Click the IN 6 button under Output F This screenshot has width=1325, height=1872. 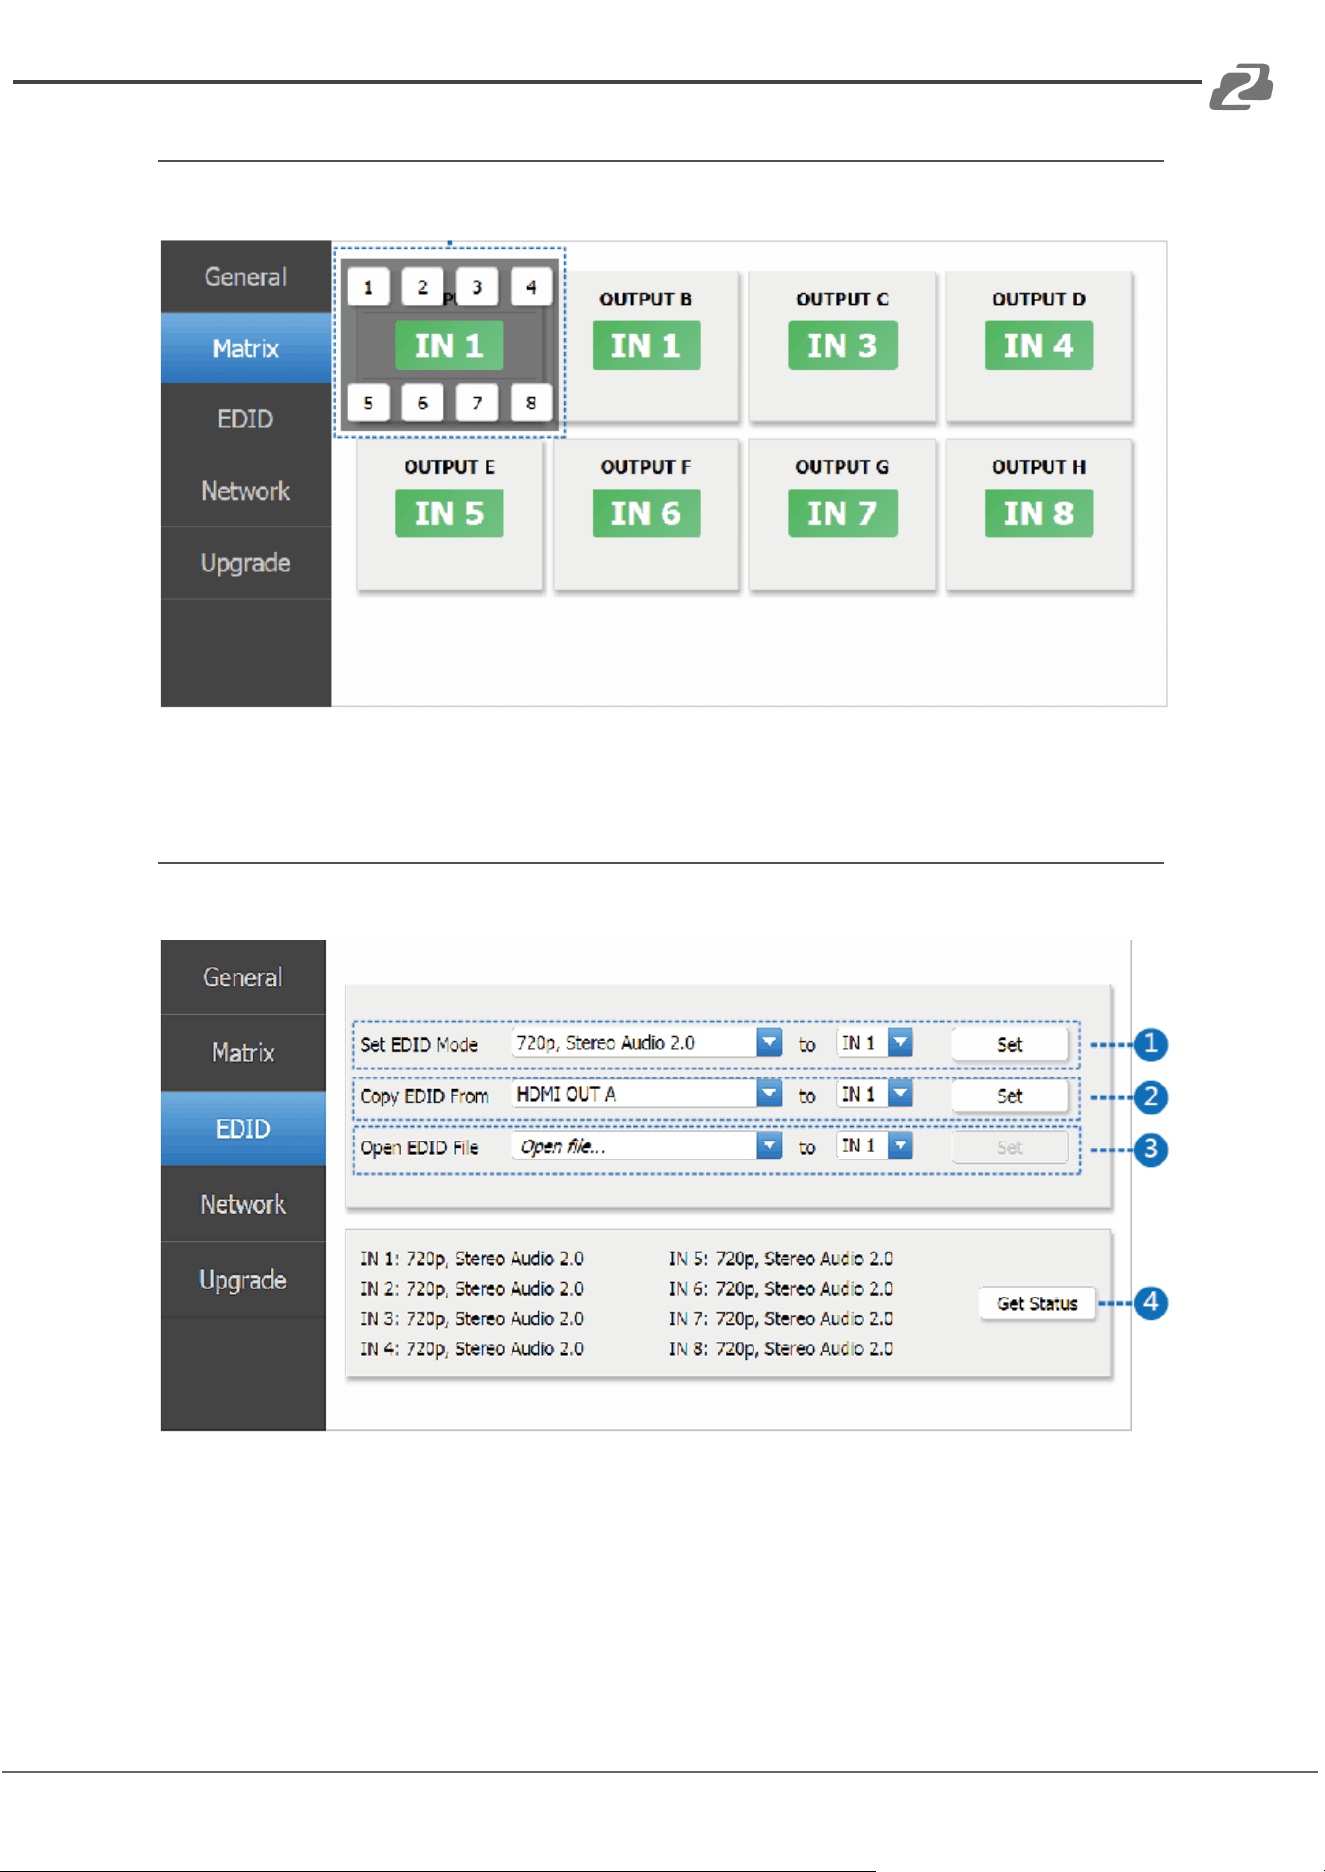646,513
